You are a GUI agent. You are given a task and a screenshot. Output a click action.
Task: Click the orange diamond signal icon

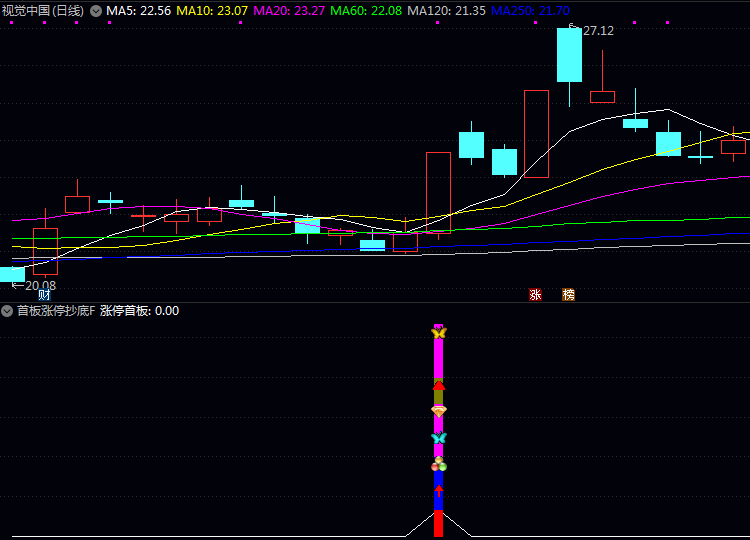click(438, 410)
